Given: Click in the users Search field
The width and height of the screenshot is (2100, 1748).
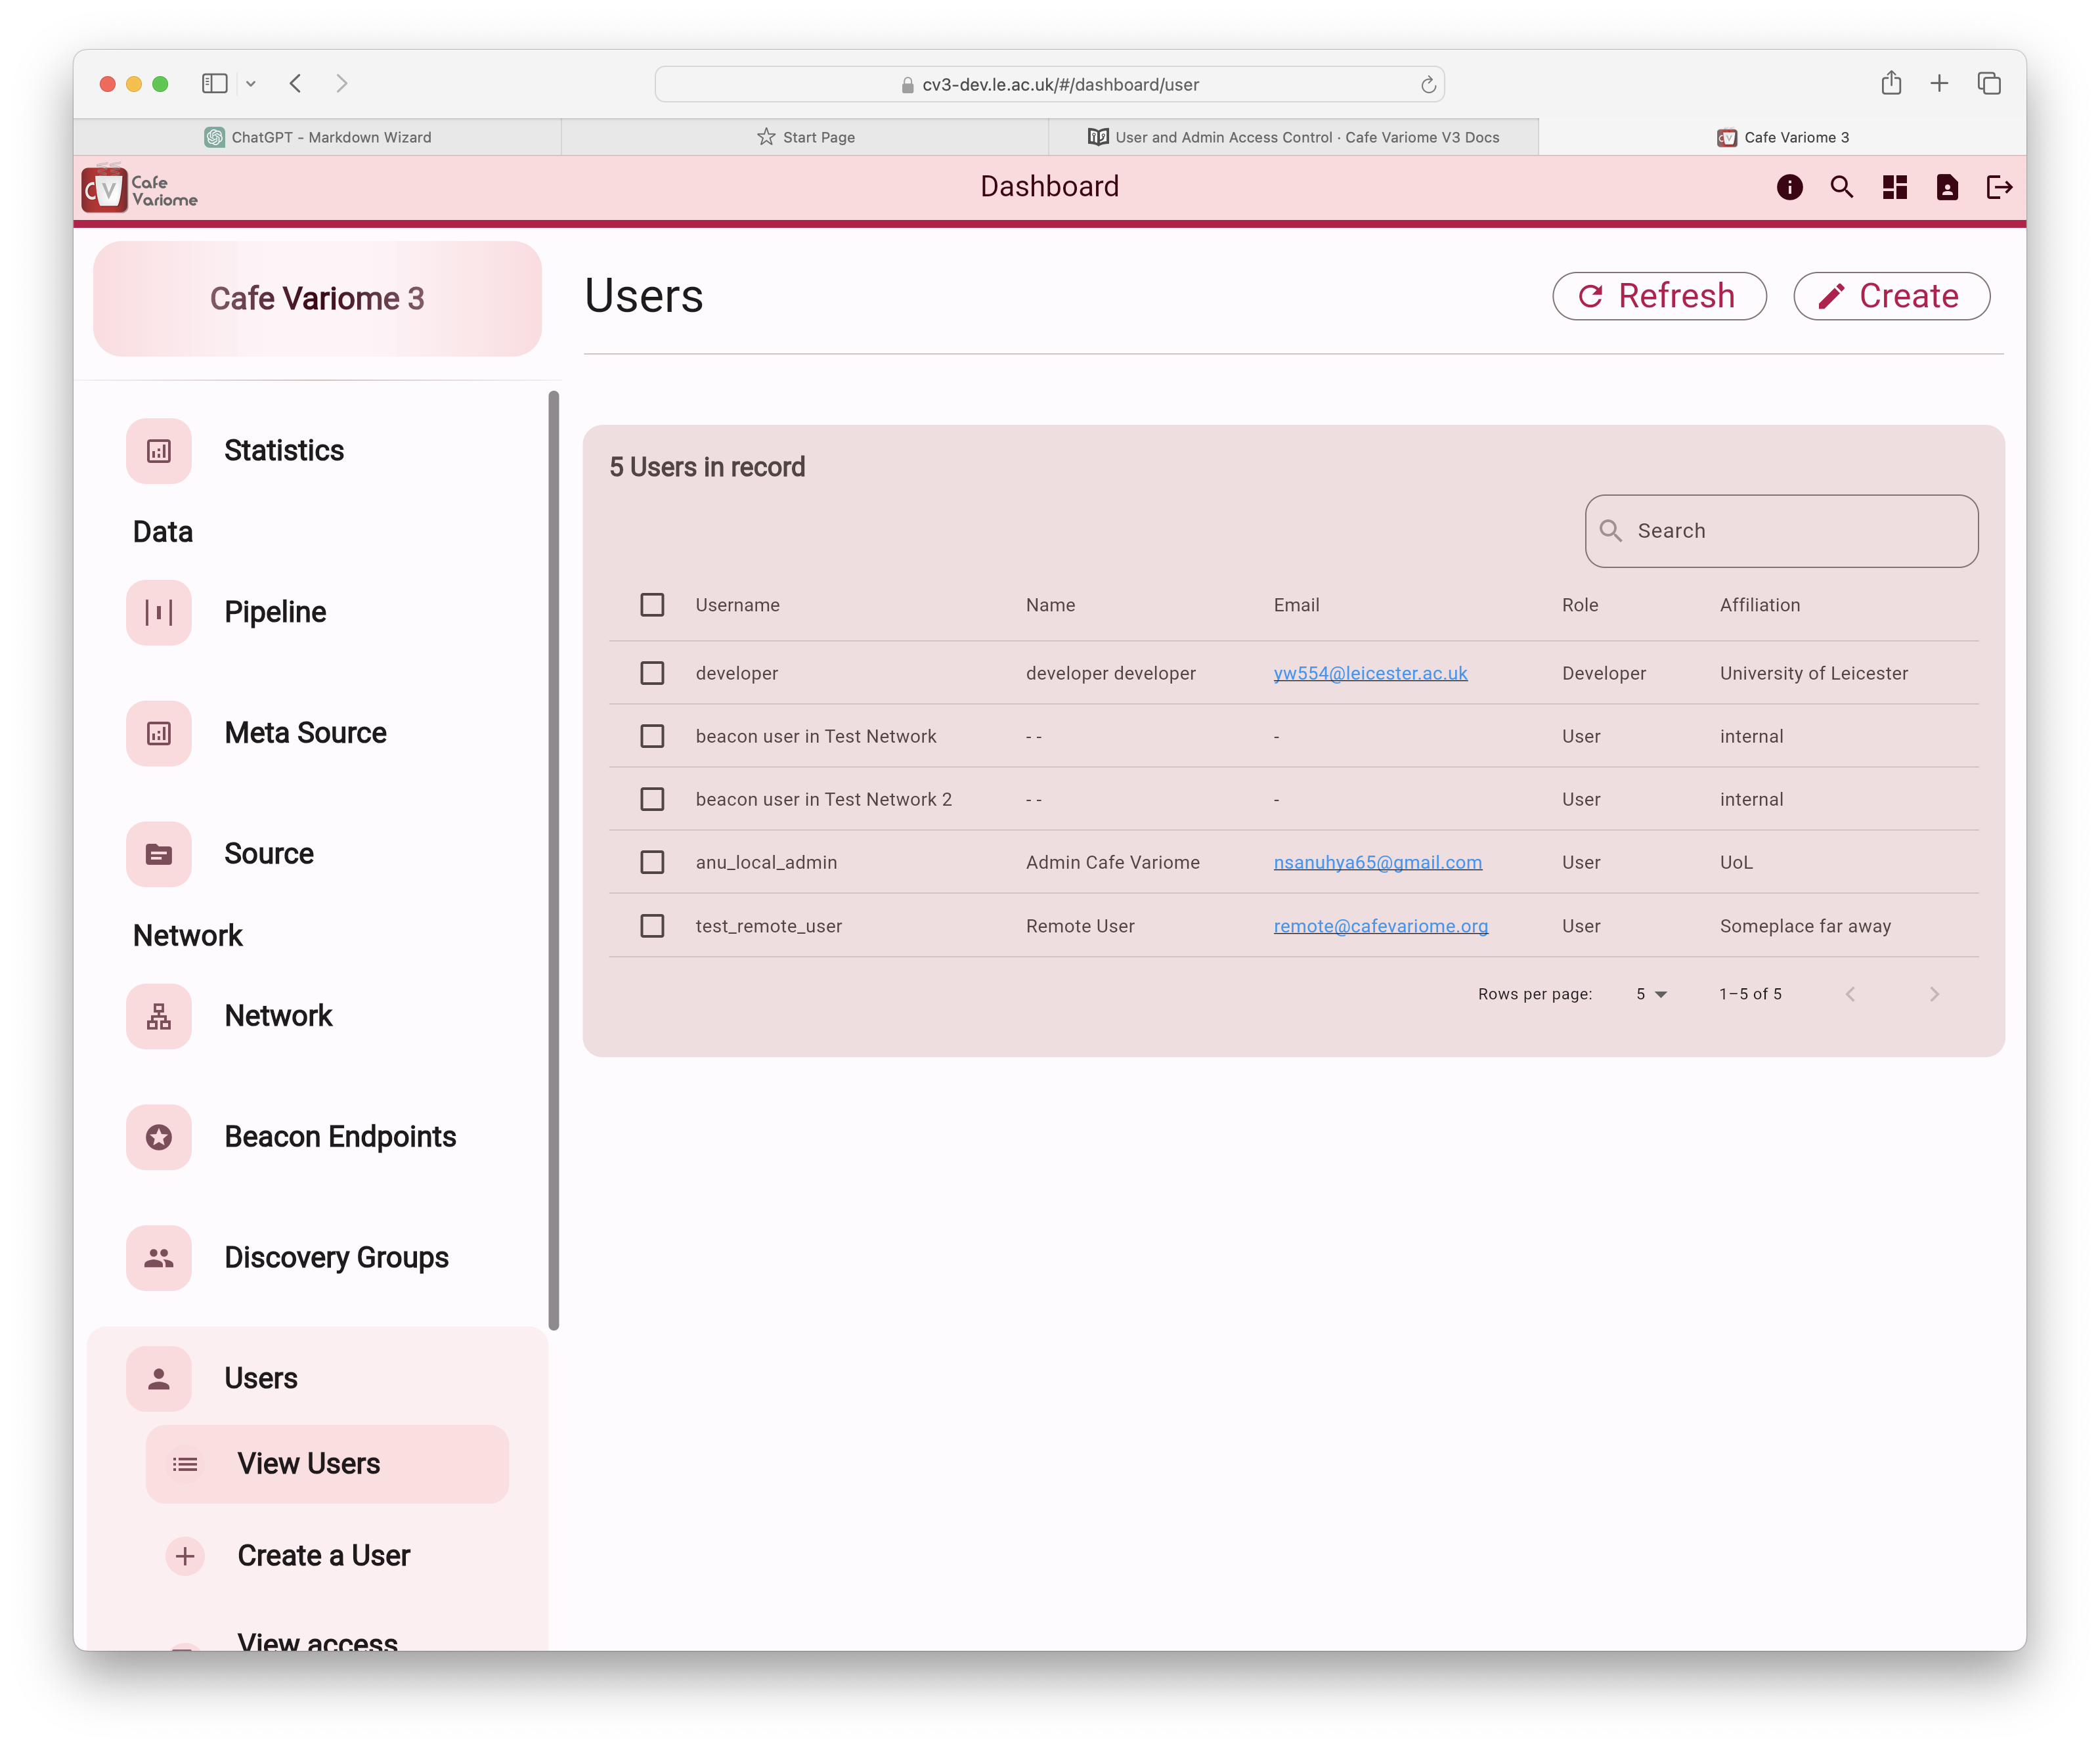Looking at the screenshot, I should tap(1781, 531).
